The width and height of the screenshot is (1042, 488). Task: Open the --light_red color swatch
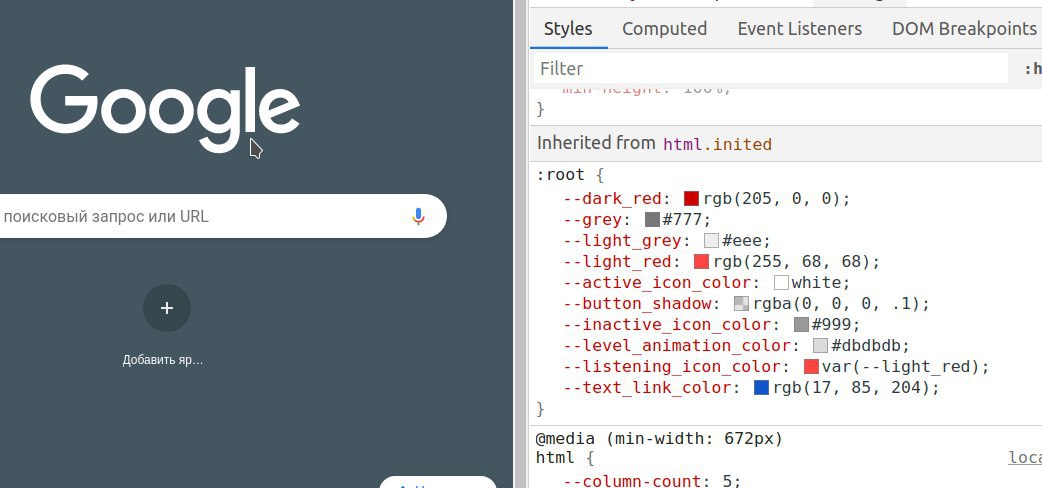click(701, 261)
